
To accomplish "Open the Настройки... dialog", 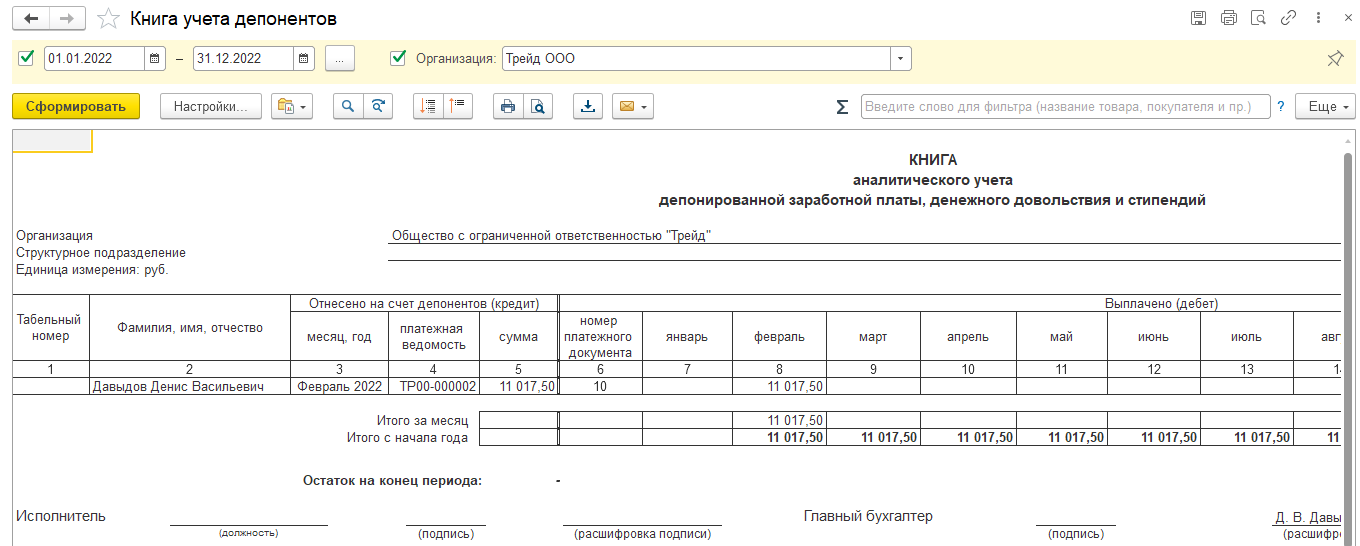I will pos(210,107).
